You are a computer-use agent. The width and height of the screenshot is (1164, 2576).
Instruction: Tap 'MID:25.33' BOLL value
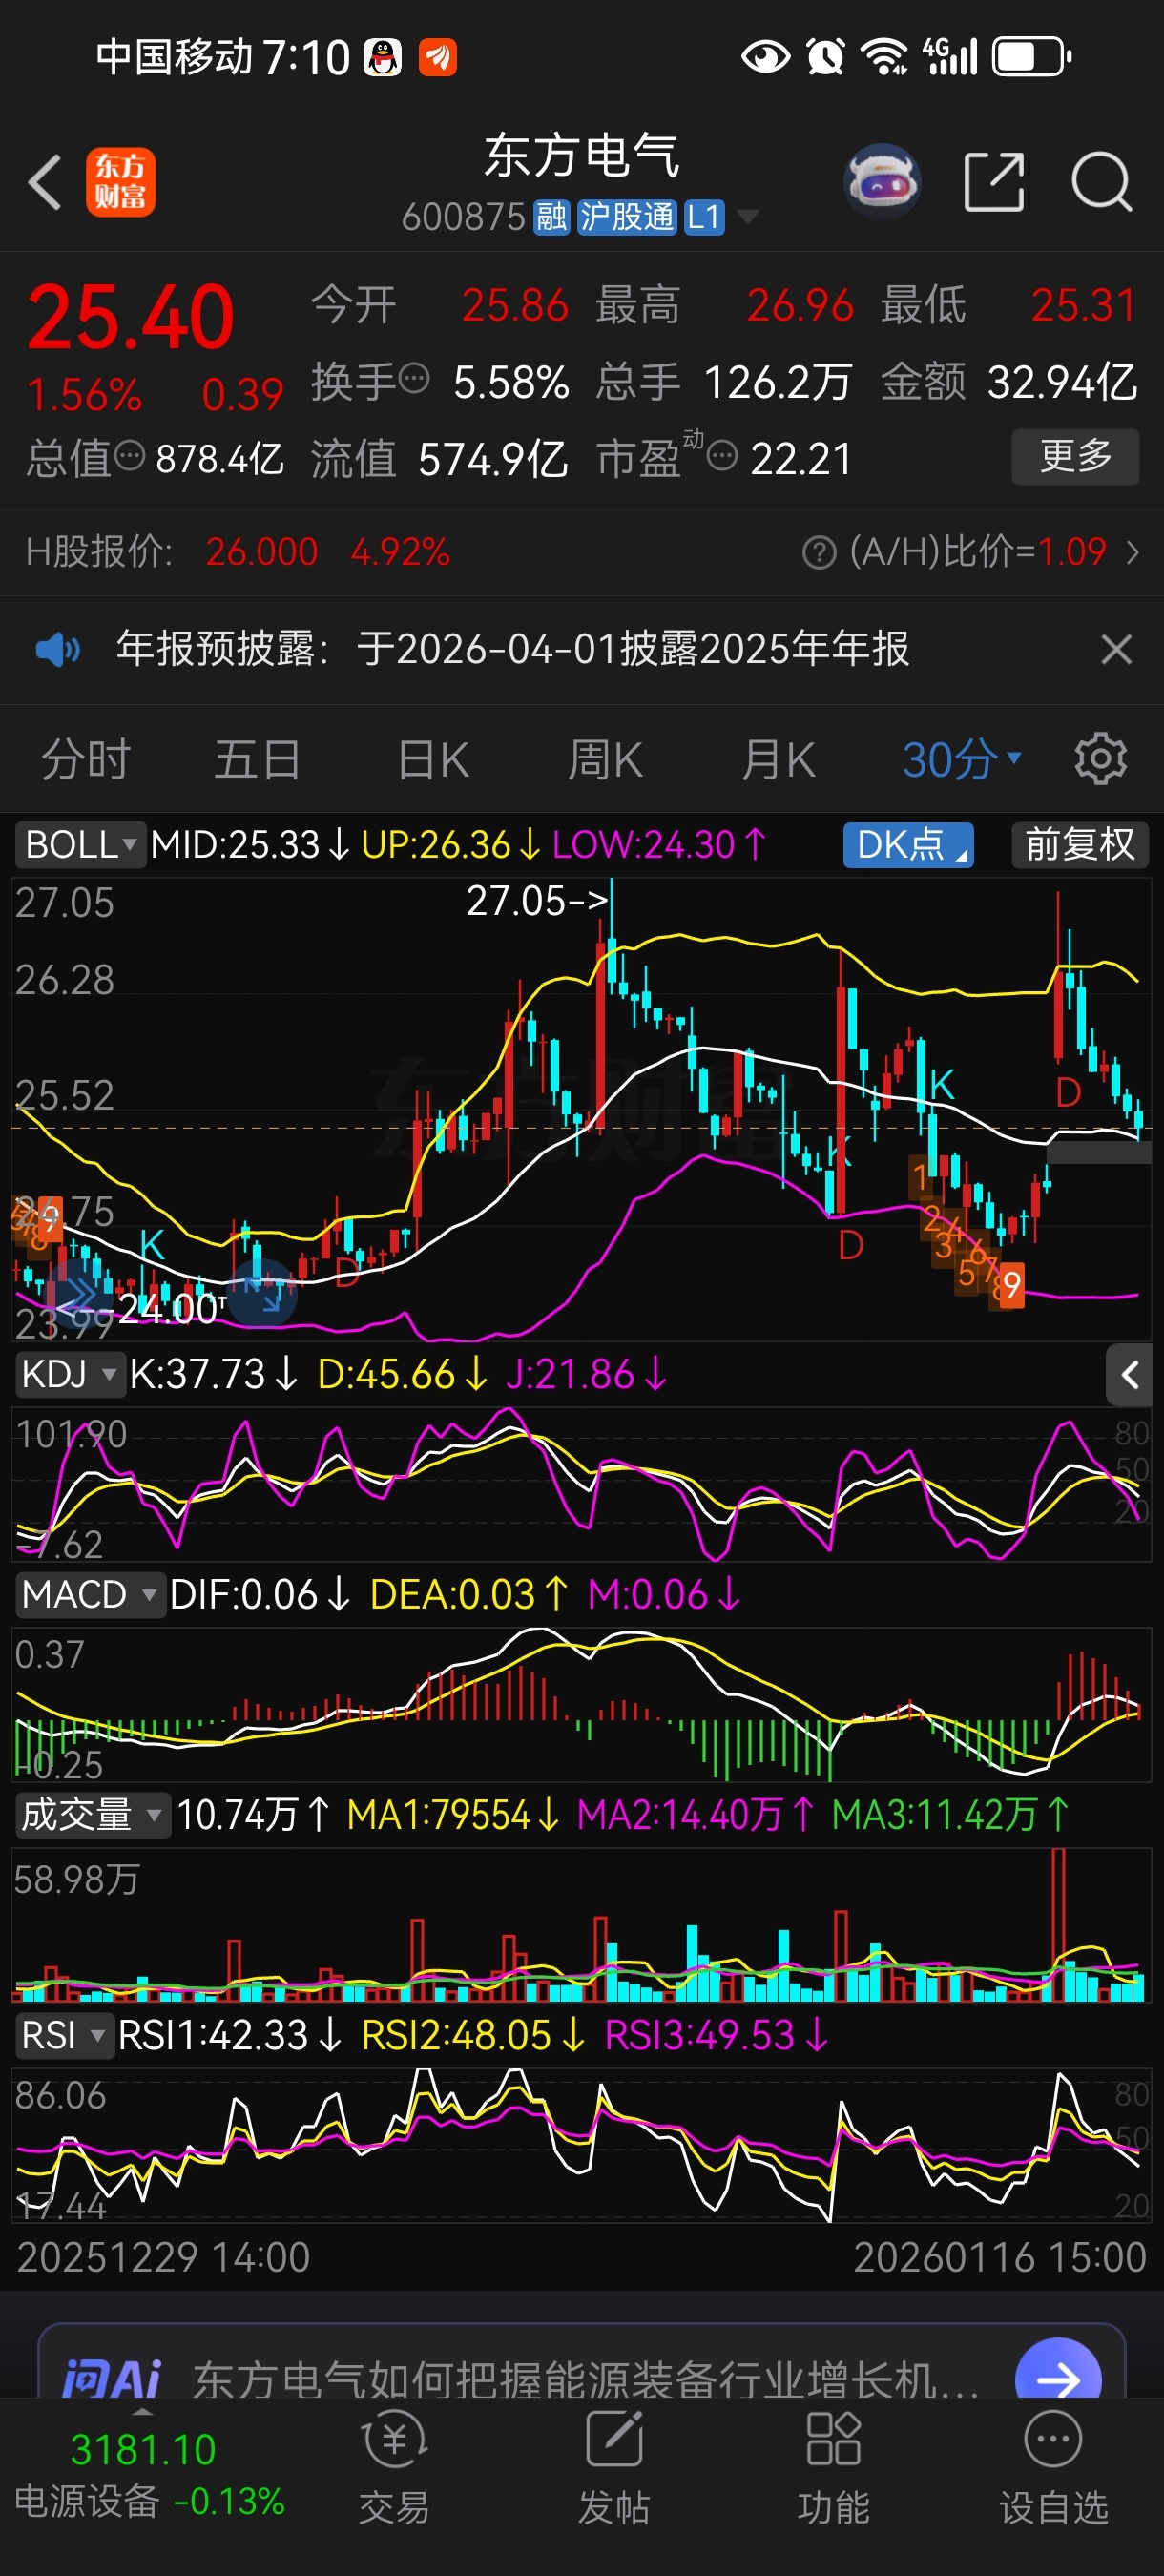click(235, 845)
